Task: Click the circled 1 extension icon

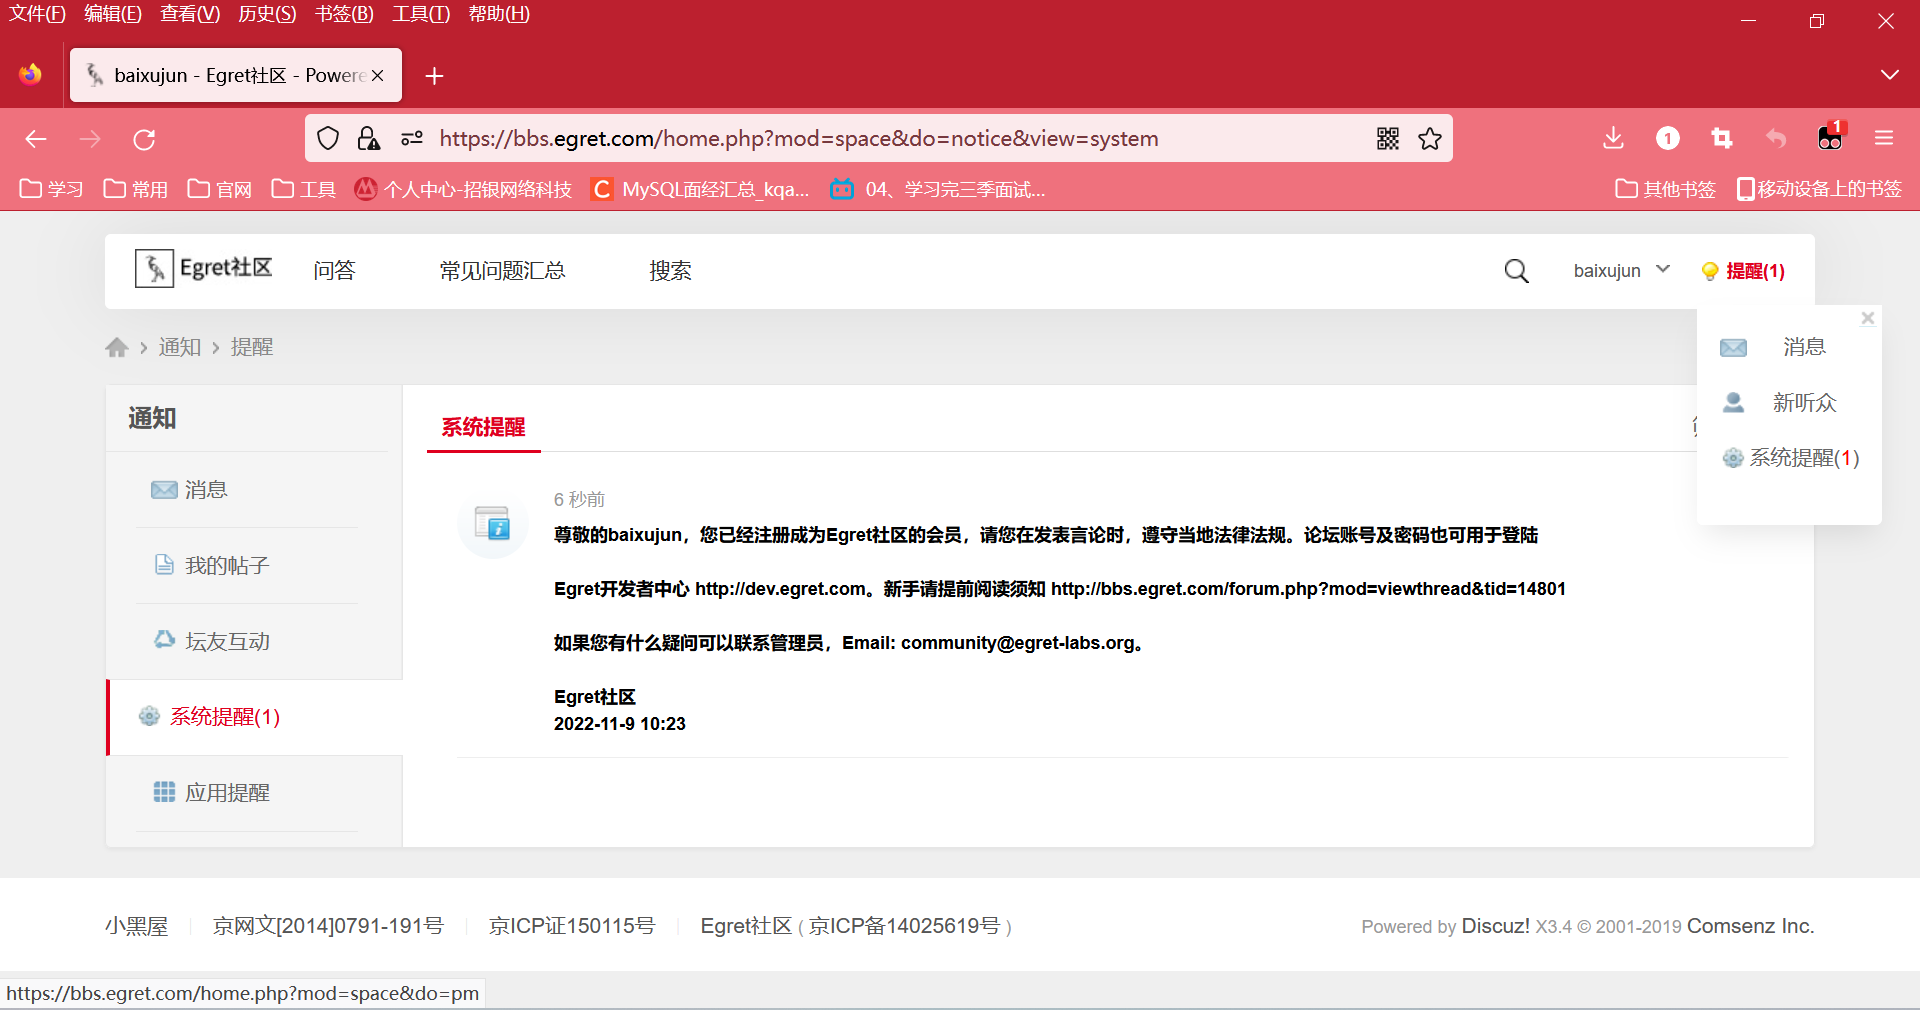Action: click(x=1668, y=138)
